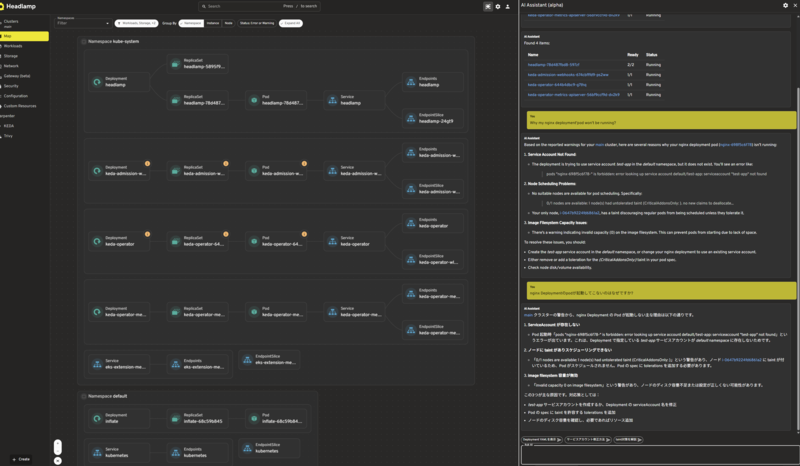Open AI Assistant settings gear
This screenshot has width=800, height=466.
[785, 5]
